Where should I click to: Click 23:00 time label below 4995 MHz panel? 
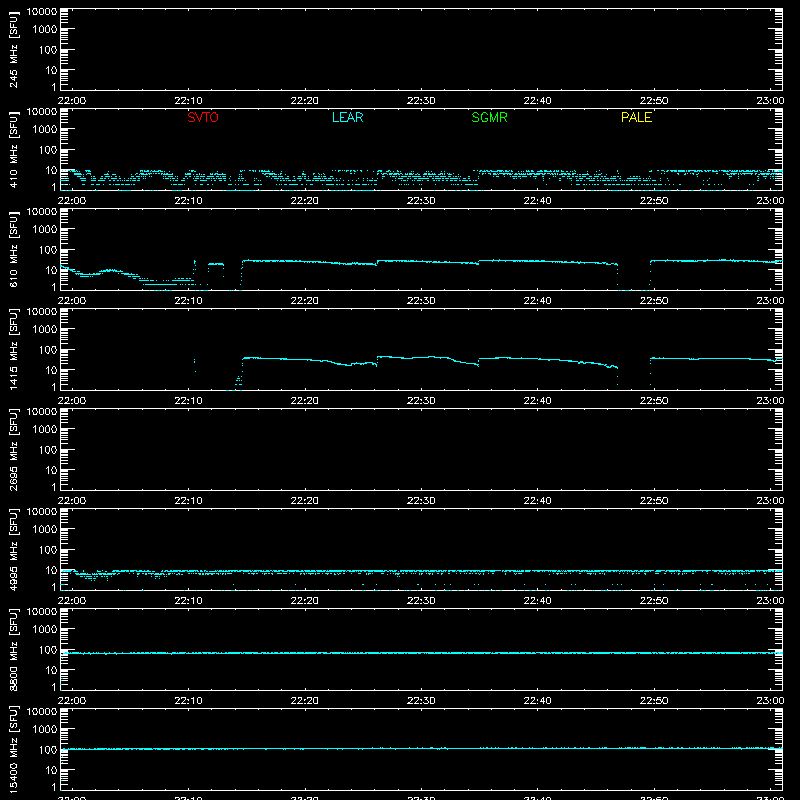pyautogui.click(x=770, y=601)
